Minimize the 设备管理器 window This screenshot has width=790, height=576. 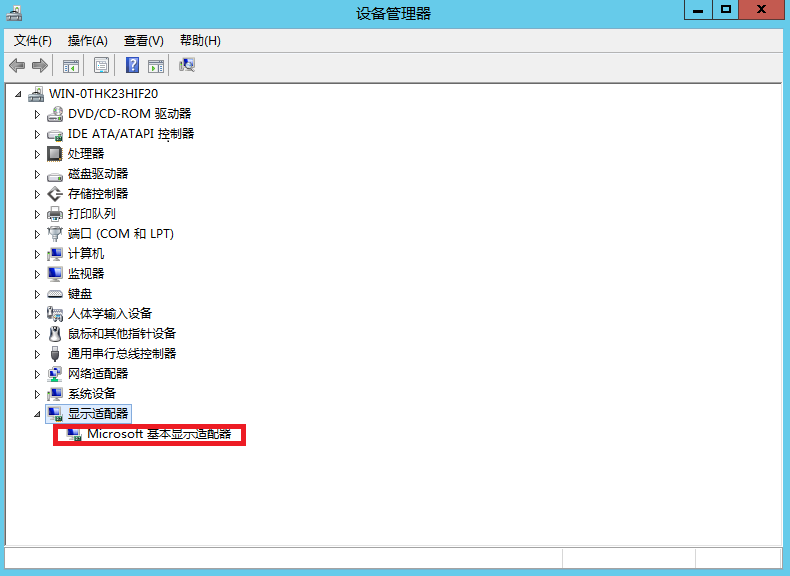[698, 10]
